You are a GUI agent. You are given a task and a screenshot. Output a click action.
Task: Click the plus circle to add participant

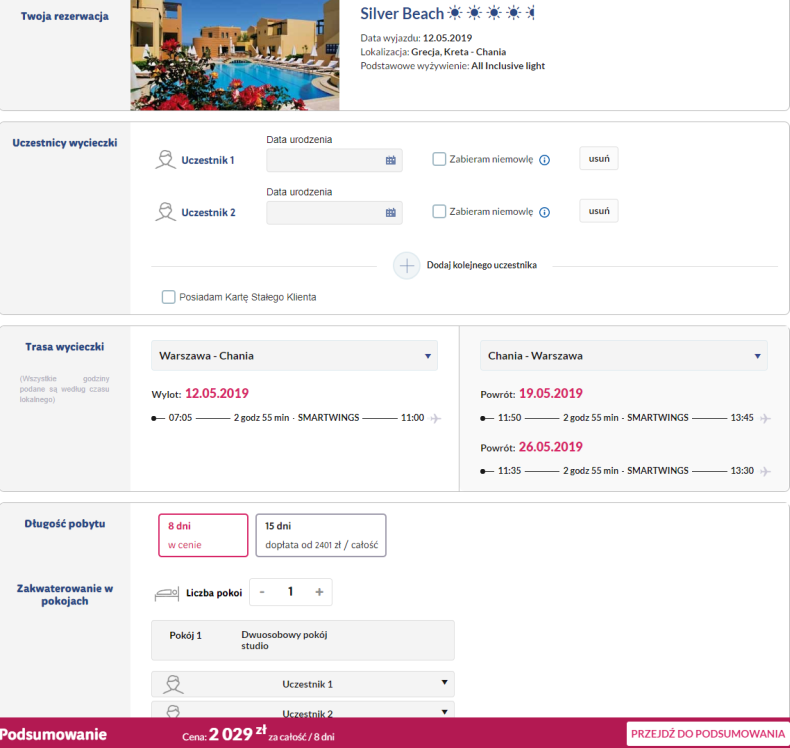pos(407,265)
